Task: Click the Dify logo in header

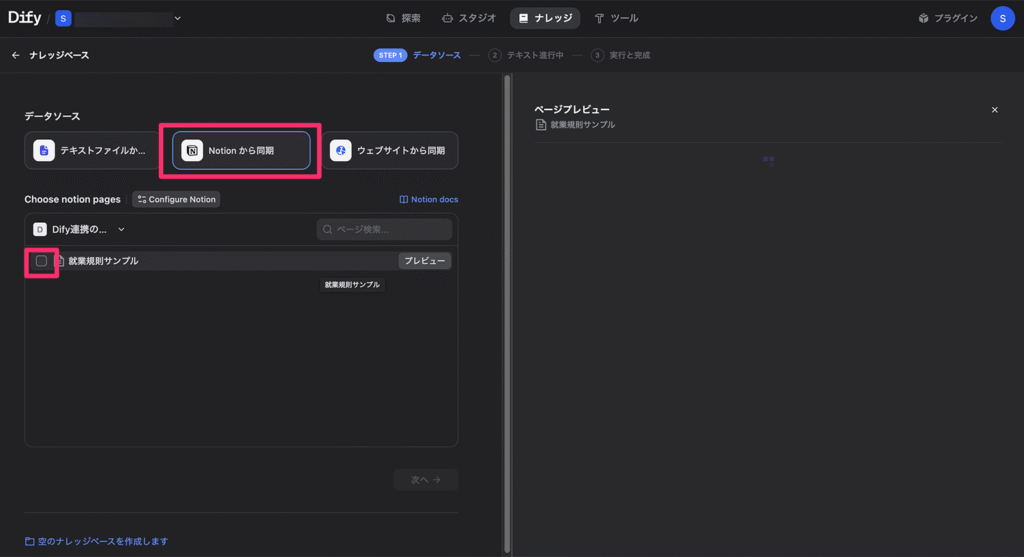Action: pos(24,18)
